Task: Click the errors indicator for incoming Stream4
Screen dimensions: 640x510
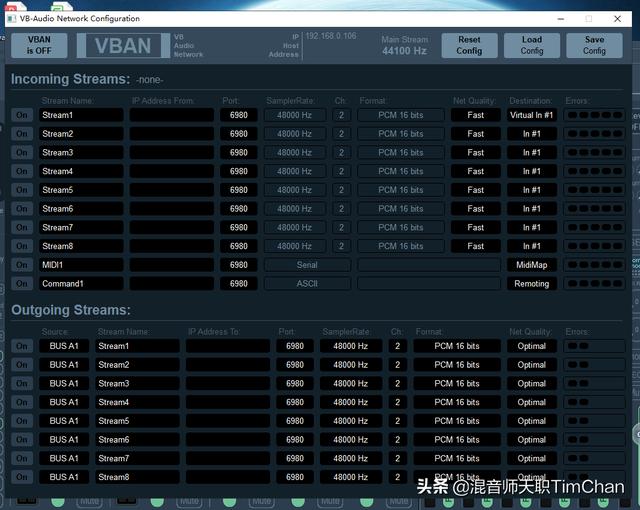Action: tap(594, 171)
